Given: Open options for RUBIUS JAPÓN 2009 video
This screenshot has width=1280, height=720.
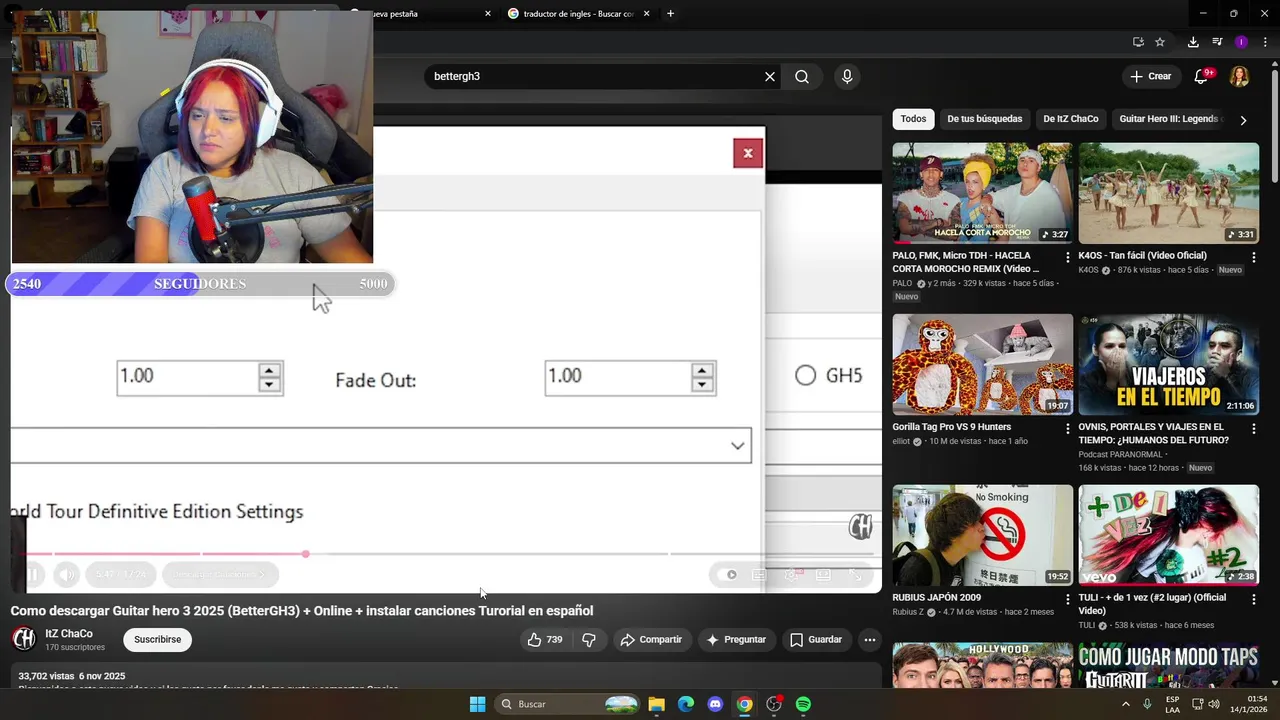Looking at the screenshot, I should pyautogui.click(x=1068, y=600).
